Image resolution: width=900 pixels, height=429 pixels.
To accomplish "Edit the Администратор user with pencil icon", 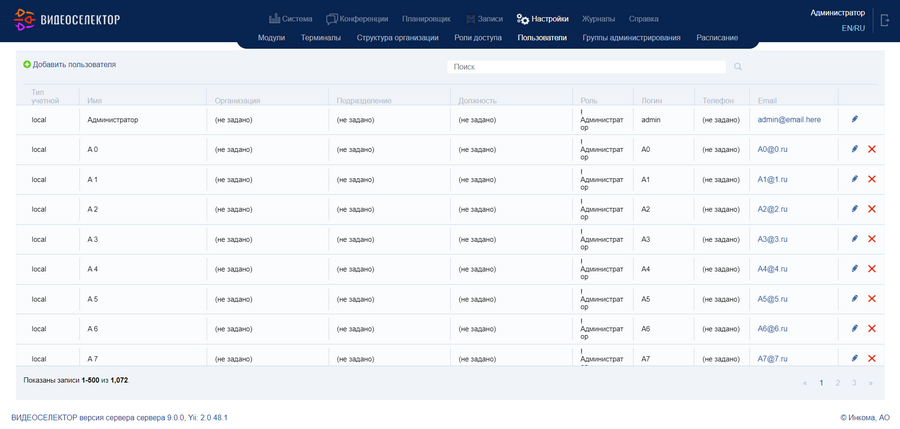I will tap(855, 119).
